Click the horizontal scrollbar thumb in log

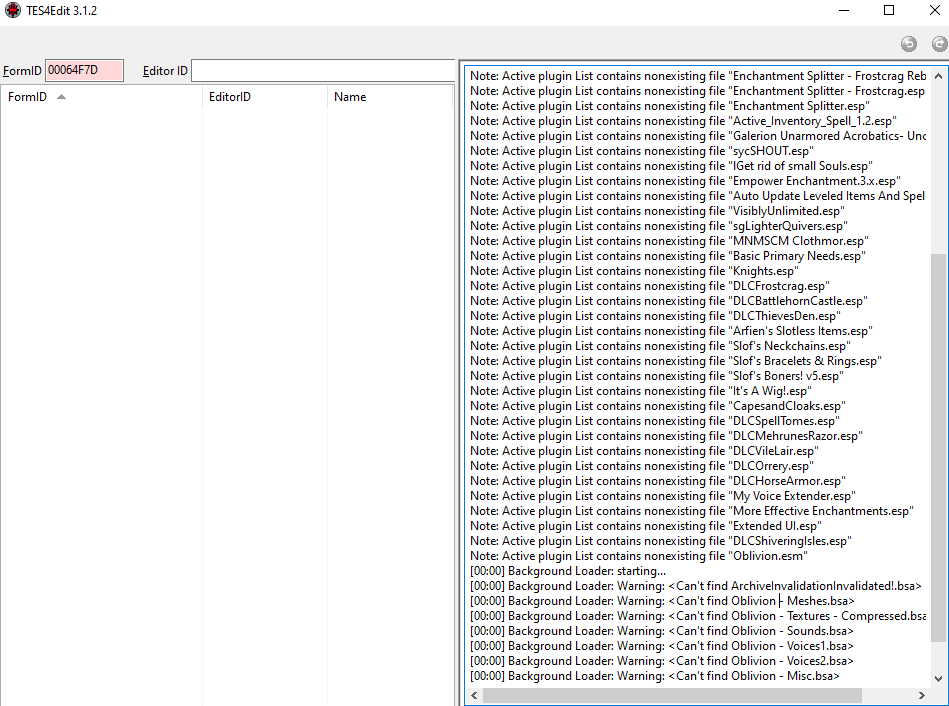click(x=690, y=694)
